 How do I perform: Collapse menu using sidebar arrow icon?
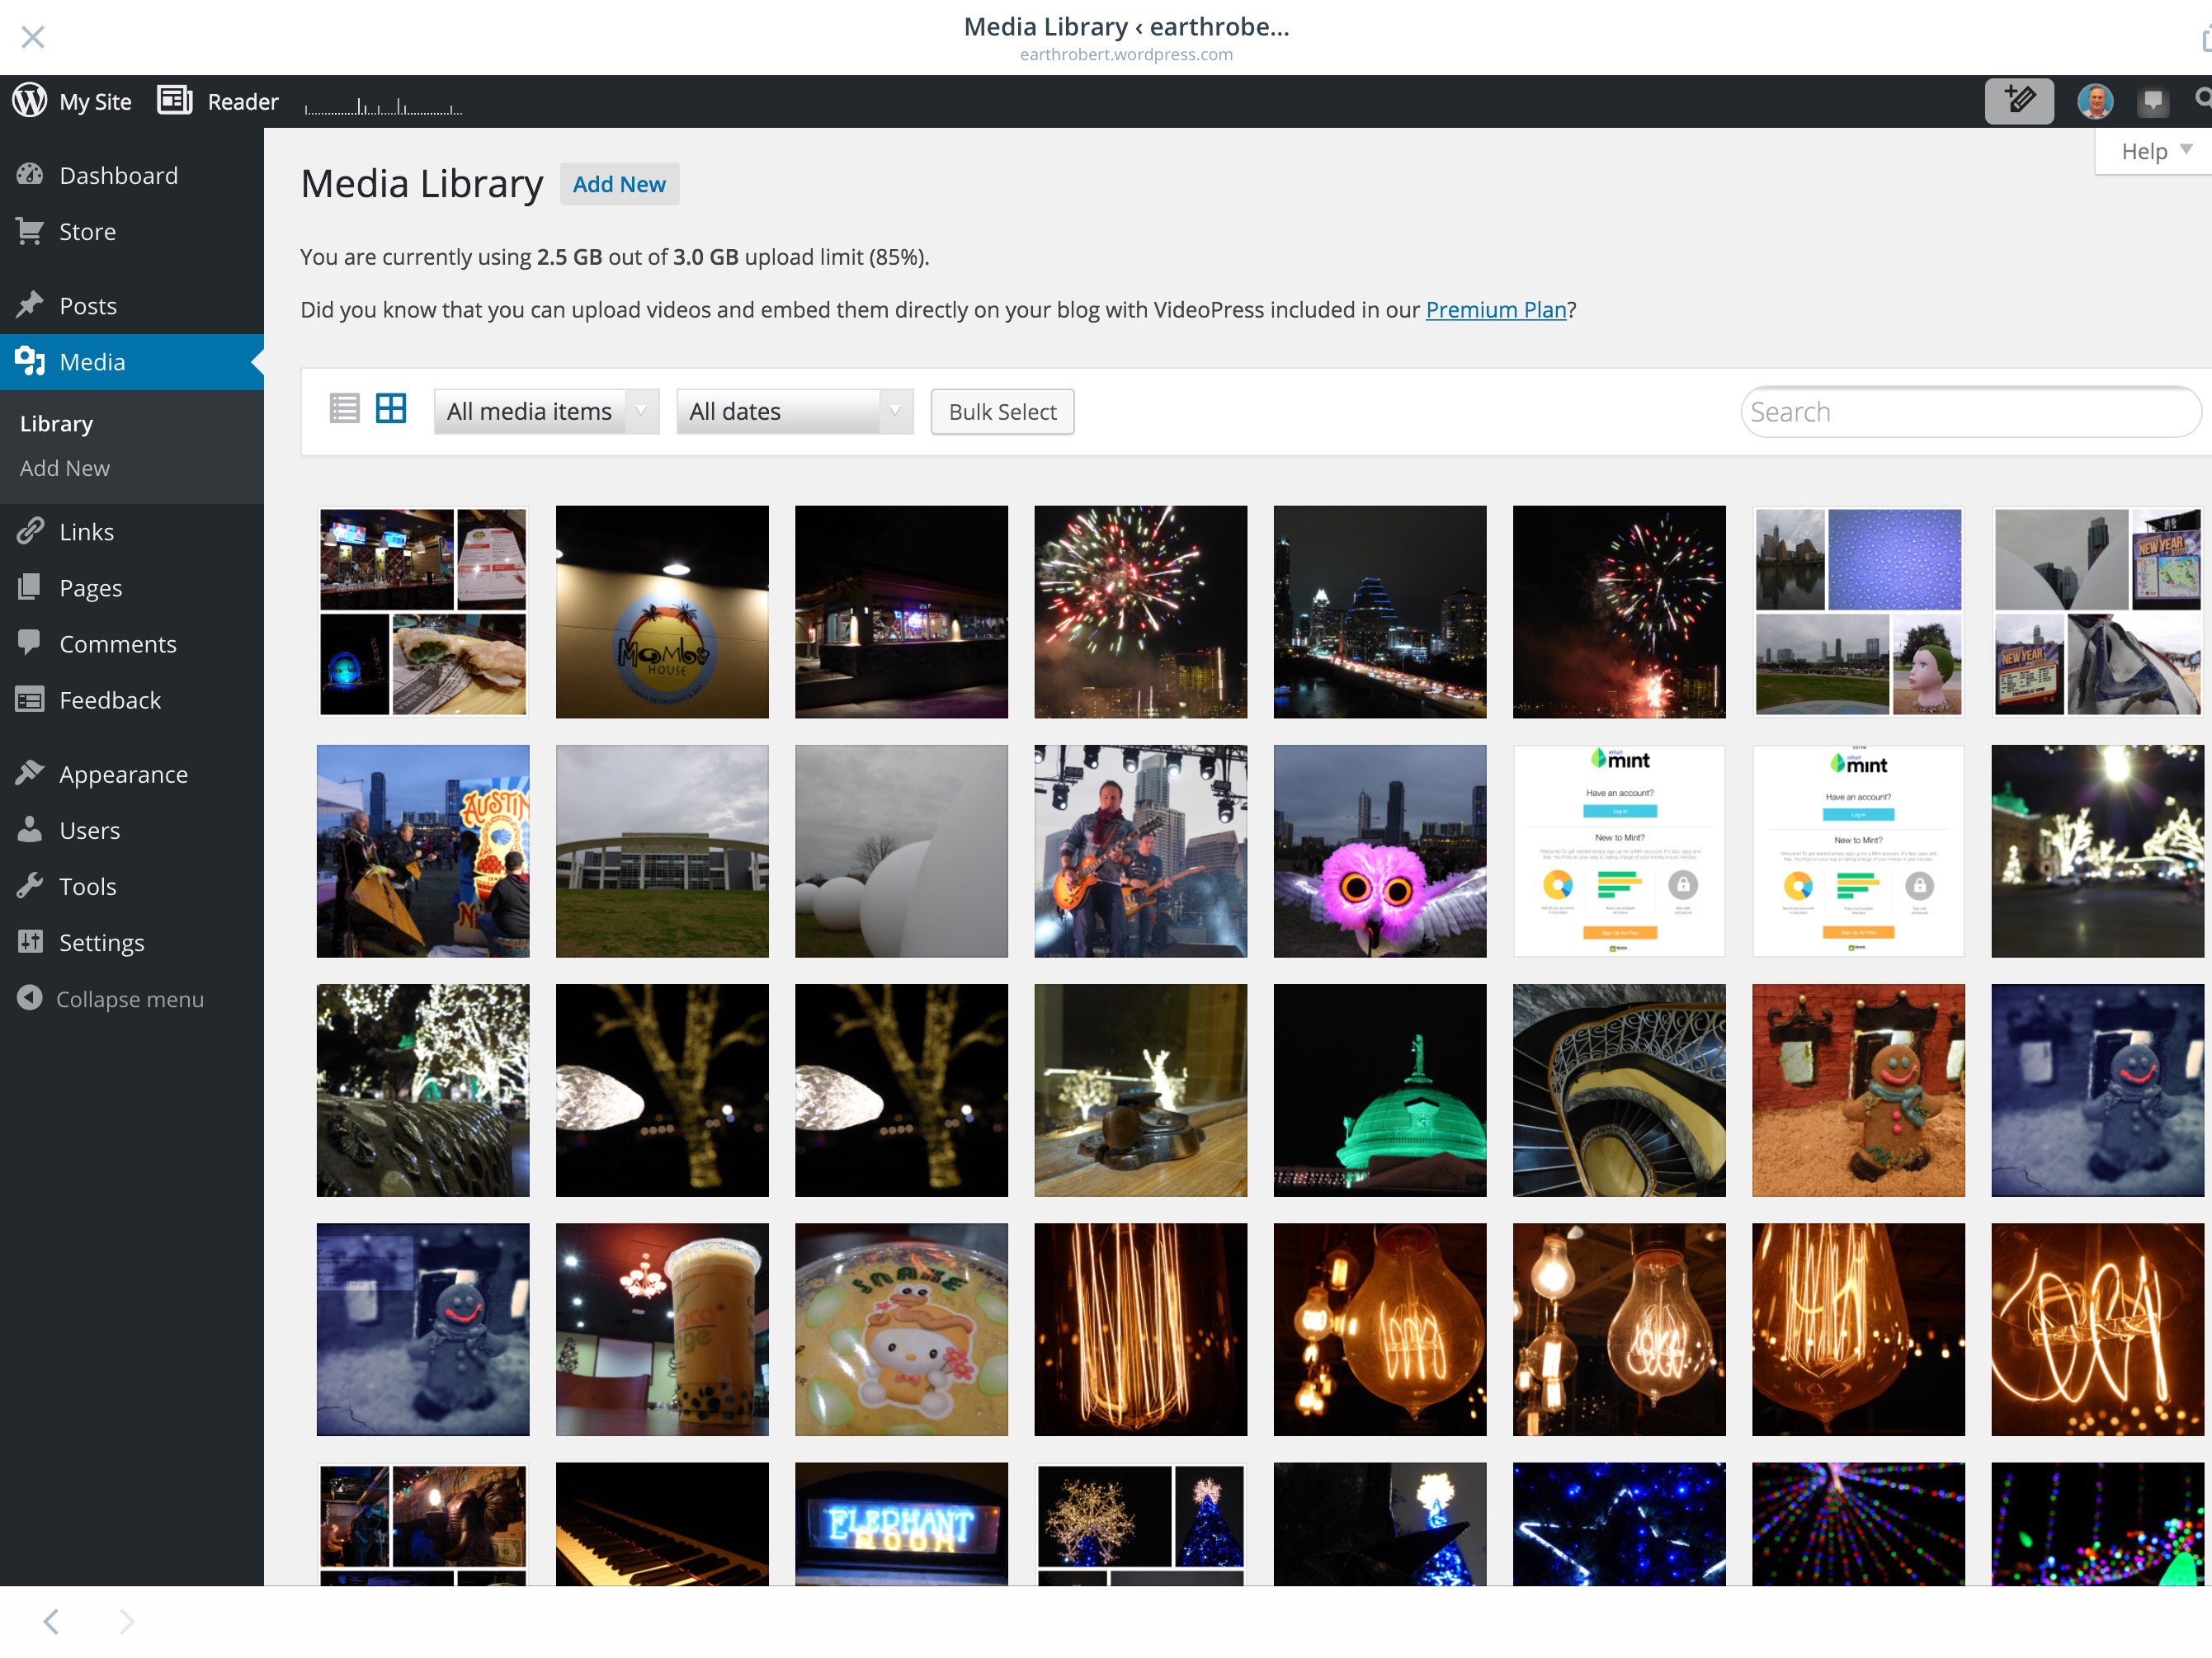tap(30, 998)
